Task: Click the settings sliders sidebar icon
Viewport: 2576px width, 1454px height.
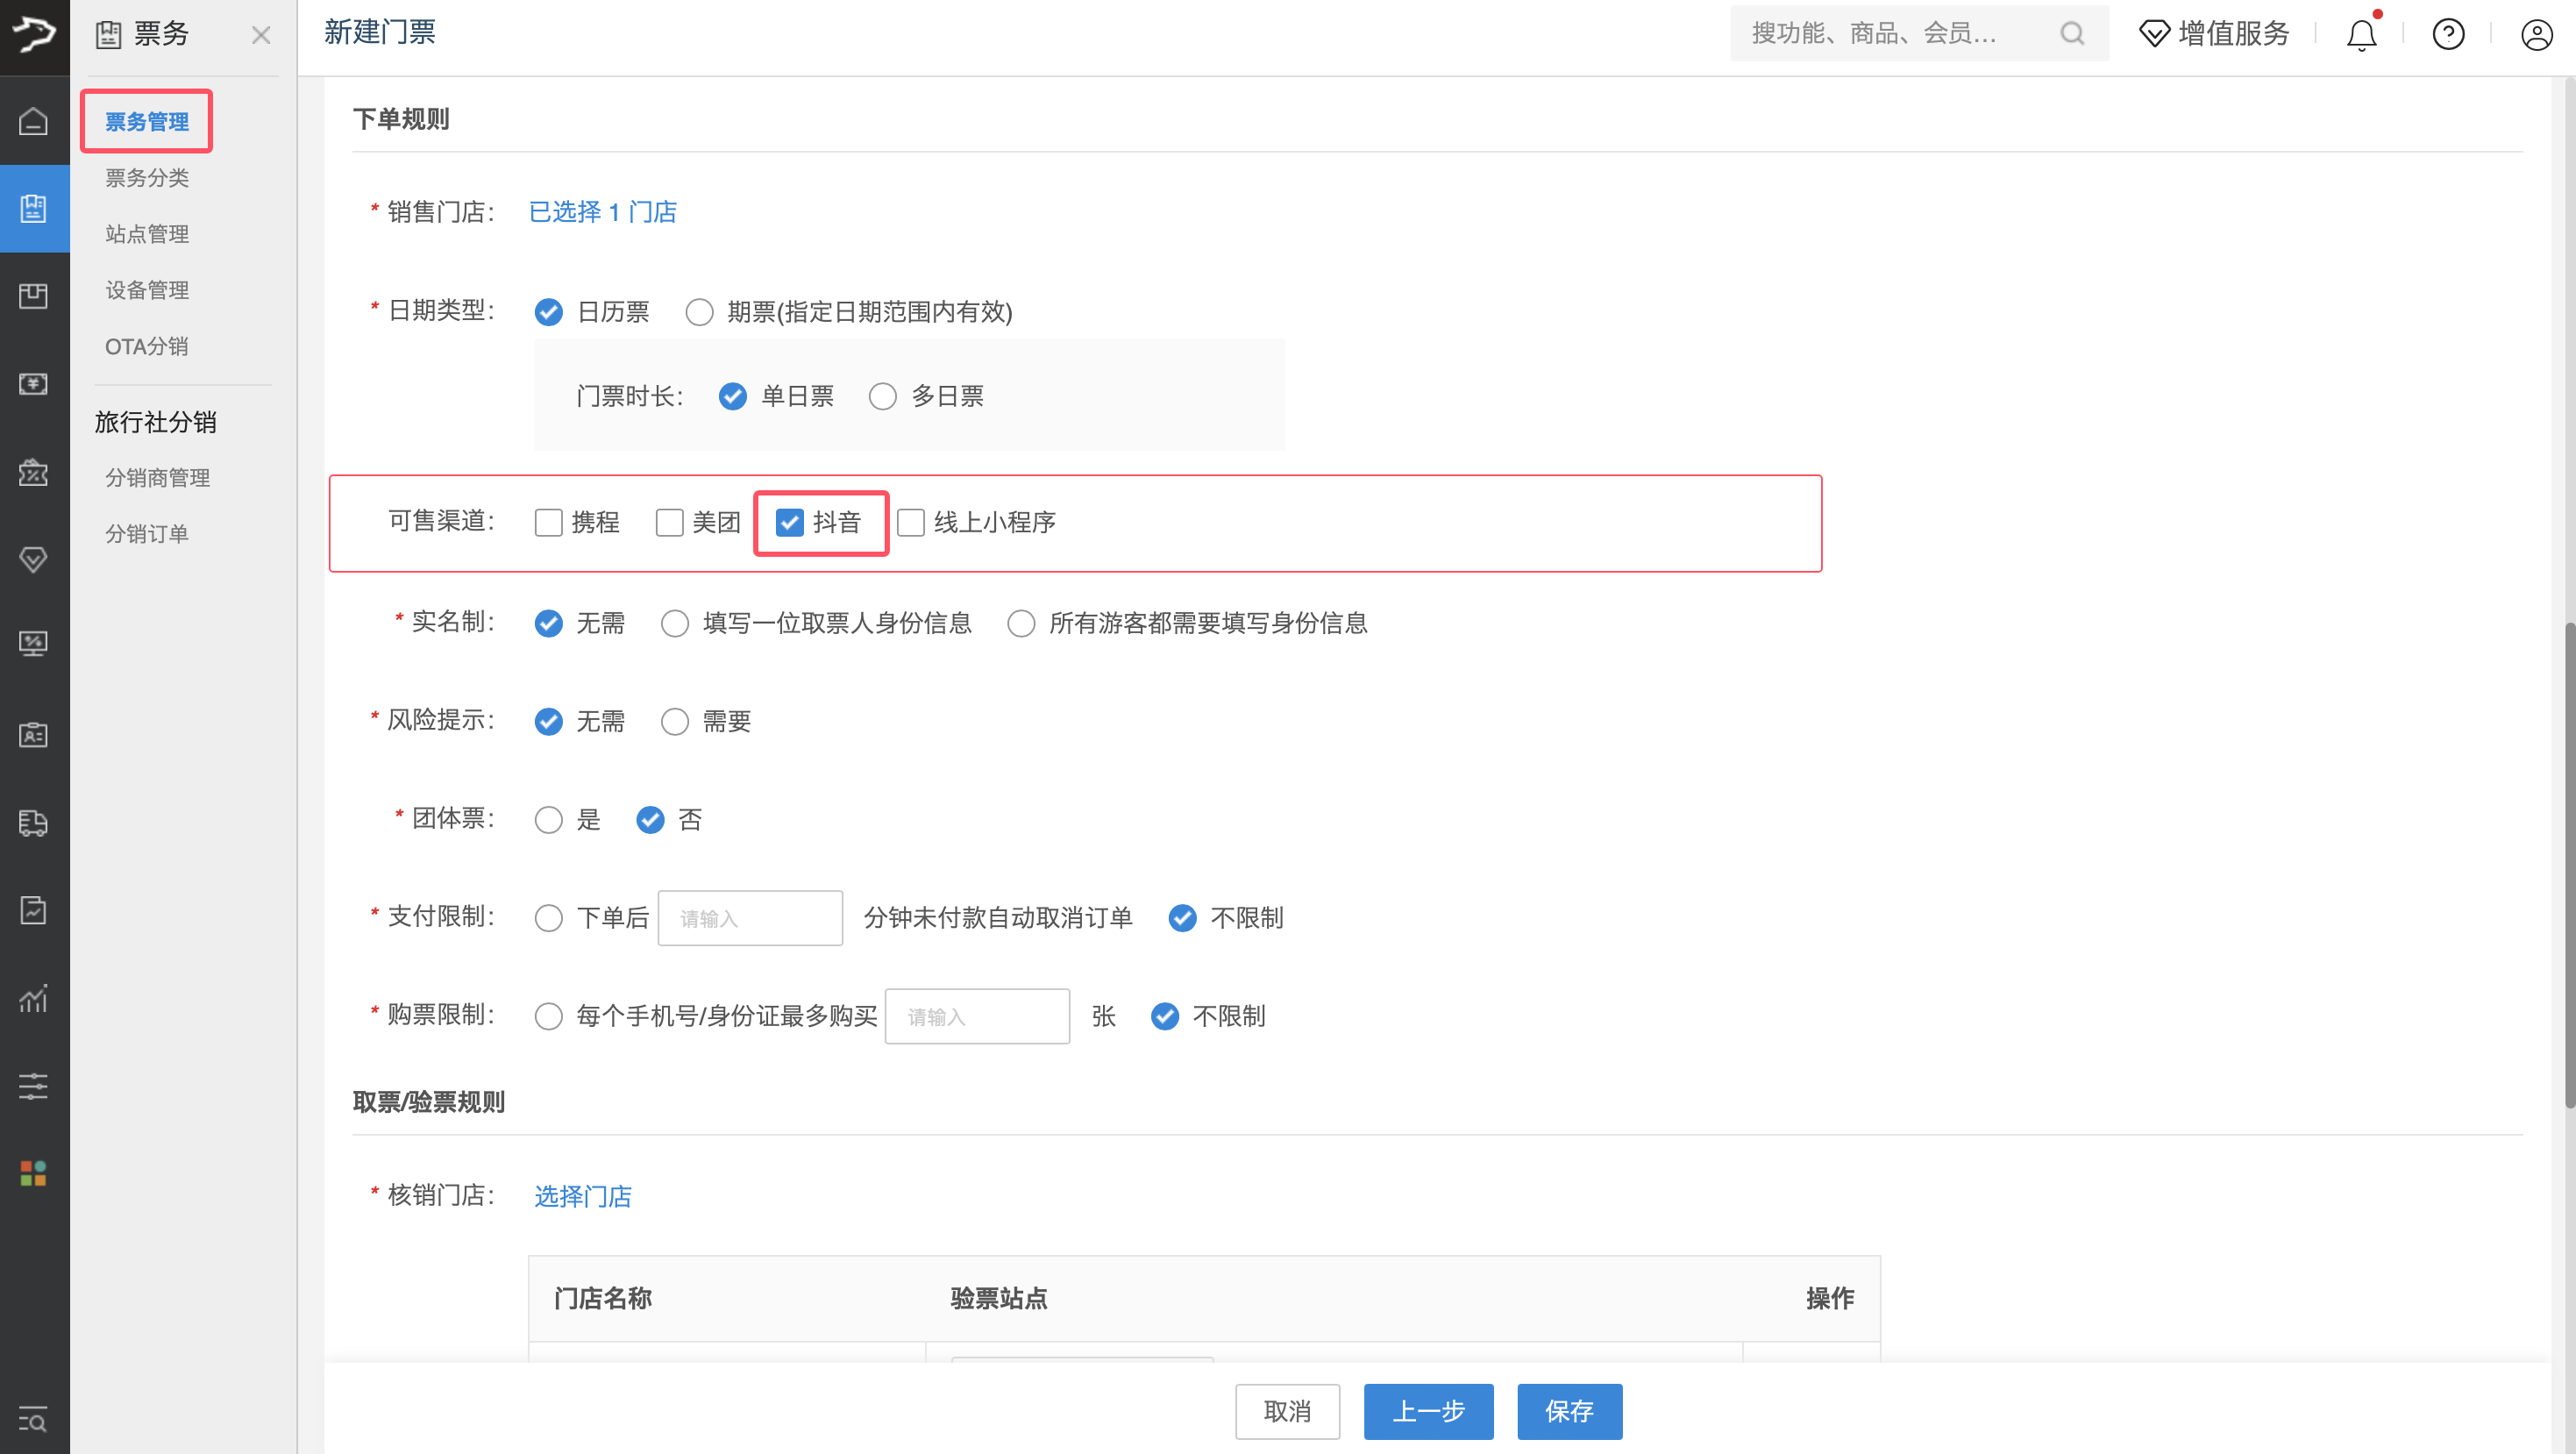Action: tap(33, 1085)
